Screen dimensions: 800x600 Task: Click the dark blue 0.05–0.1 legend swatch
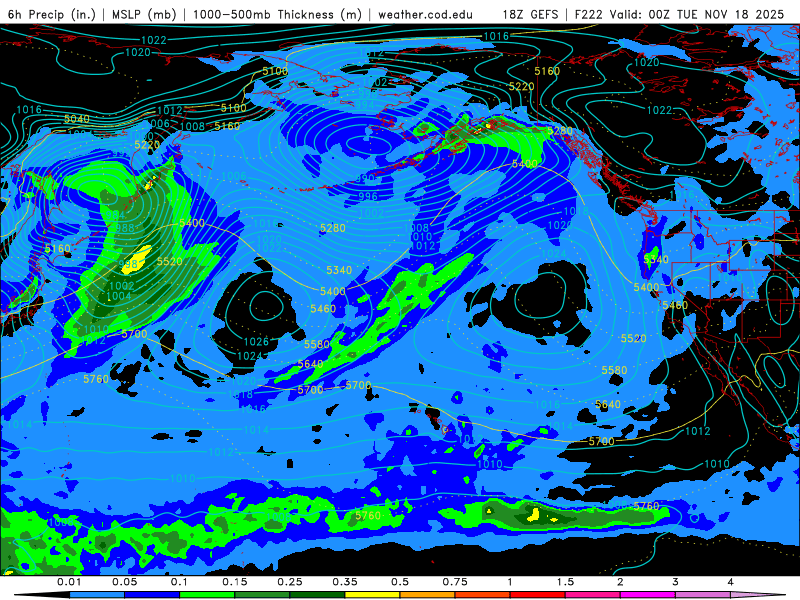[x=152, y=595]
